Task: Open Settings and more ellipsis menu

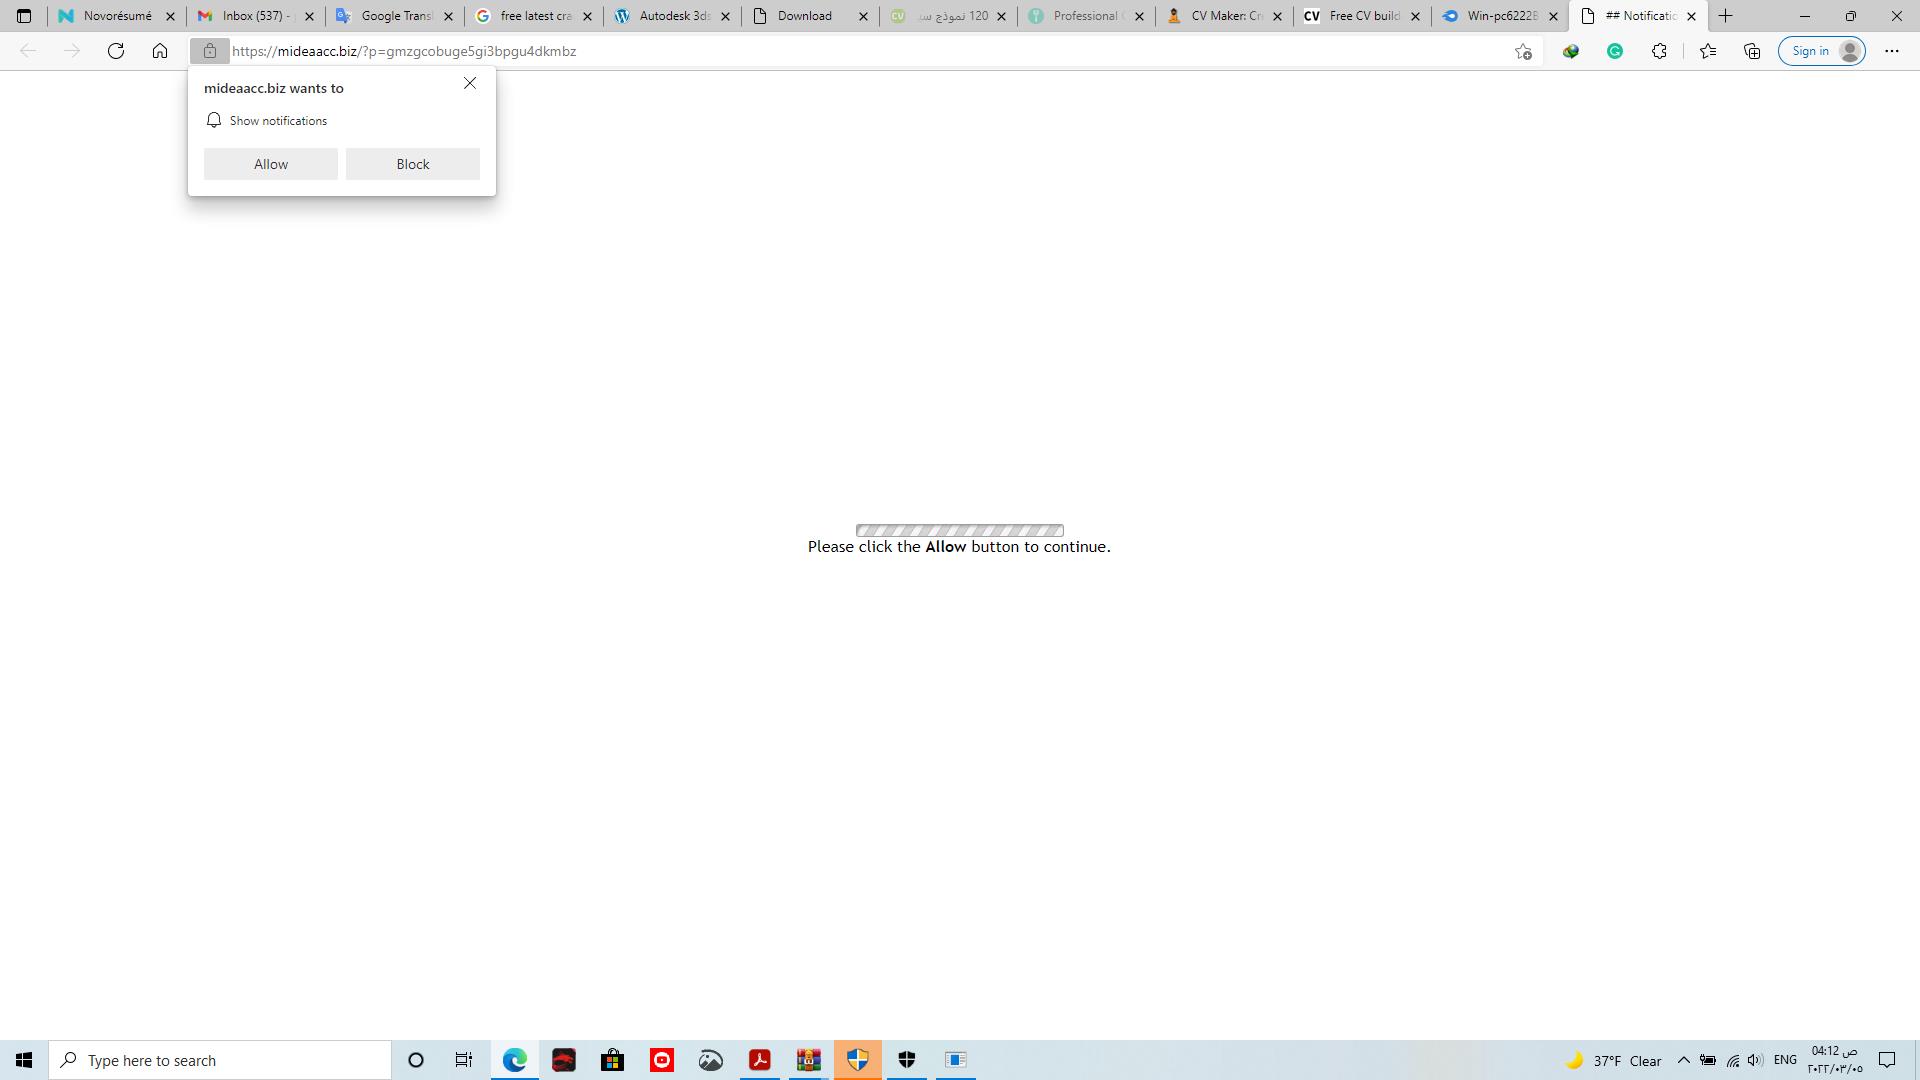Action: coord(1891,51)
